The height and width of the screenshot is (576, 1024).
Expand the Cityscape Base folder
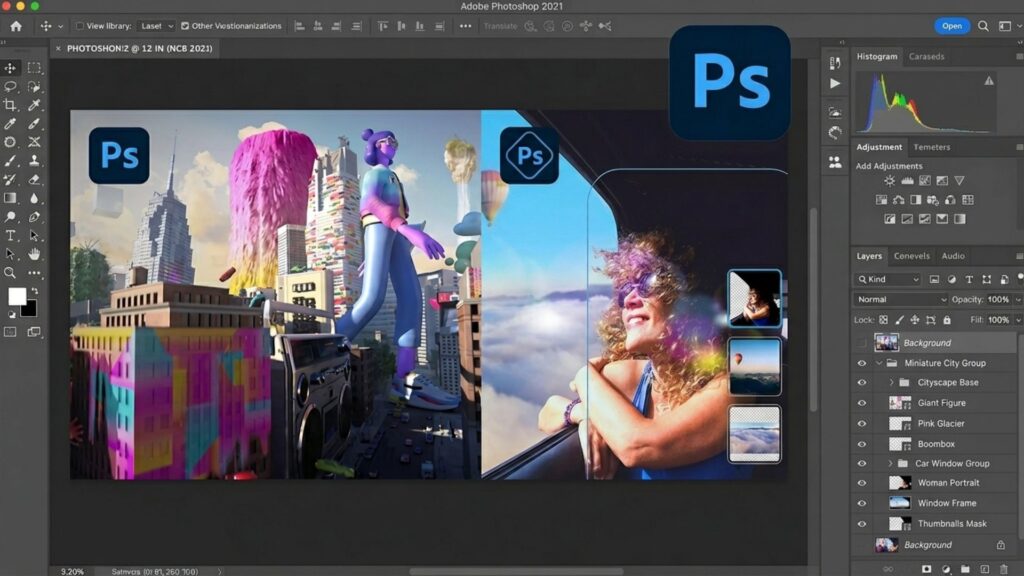pyautogui.click(x=891, y=383)
